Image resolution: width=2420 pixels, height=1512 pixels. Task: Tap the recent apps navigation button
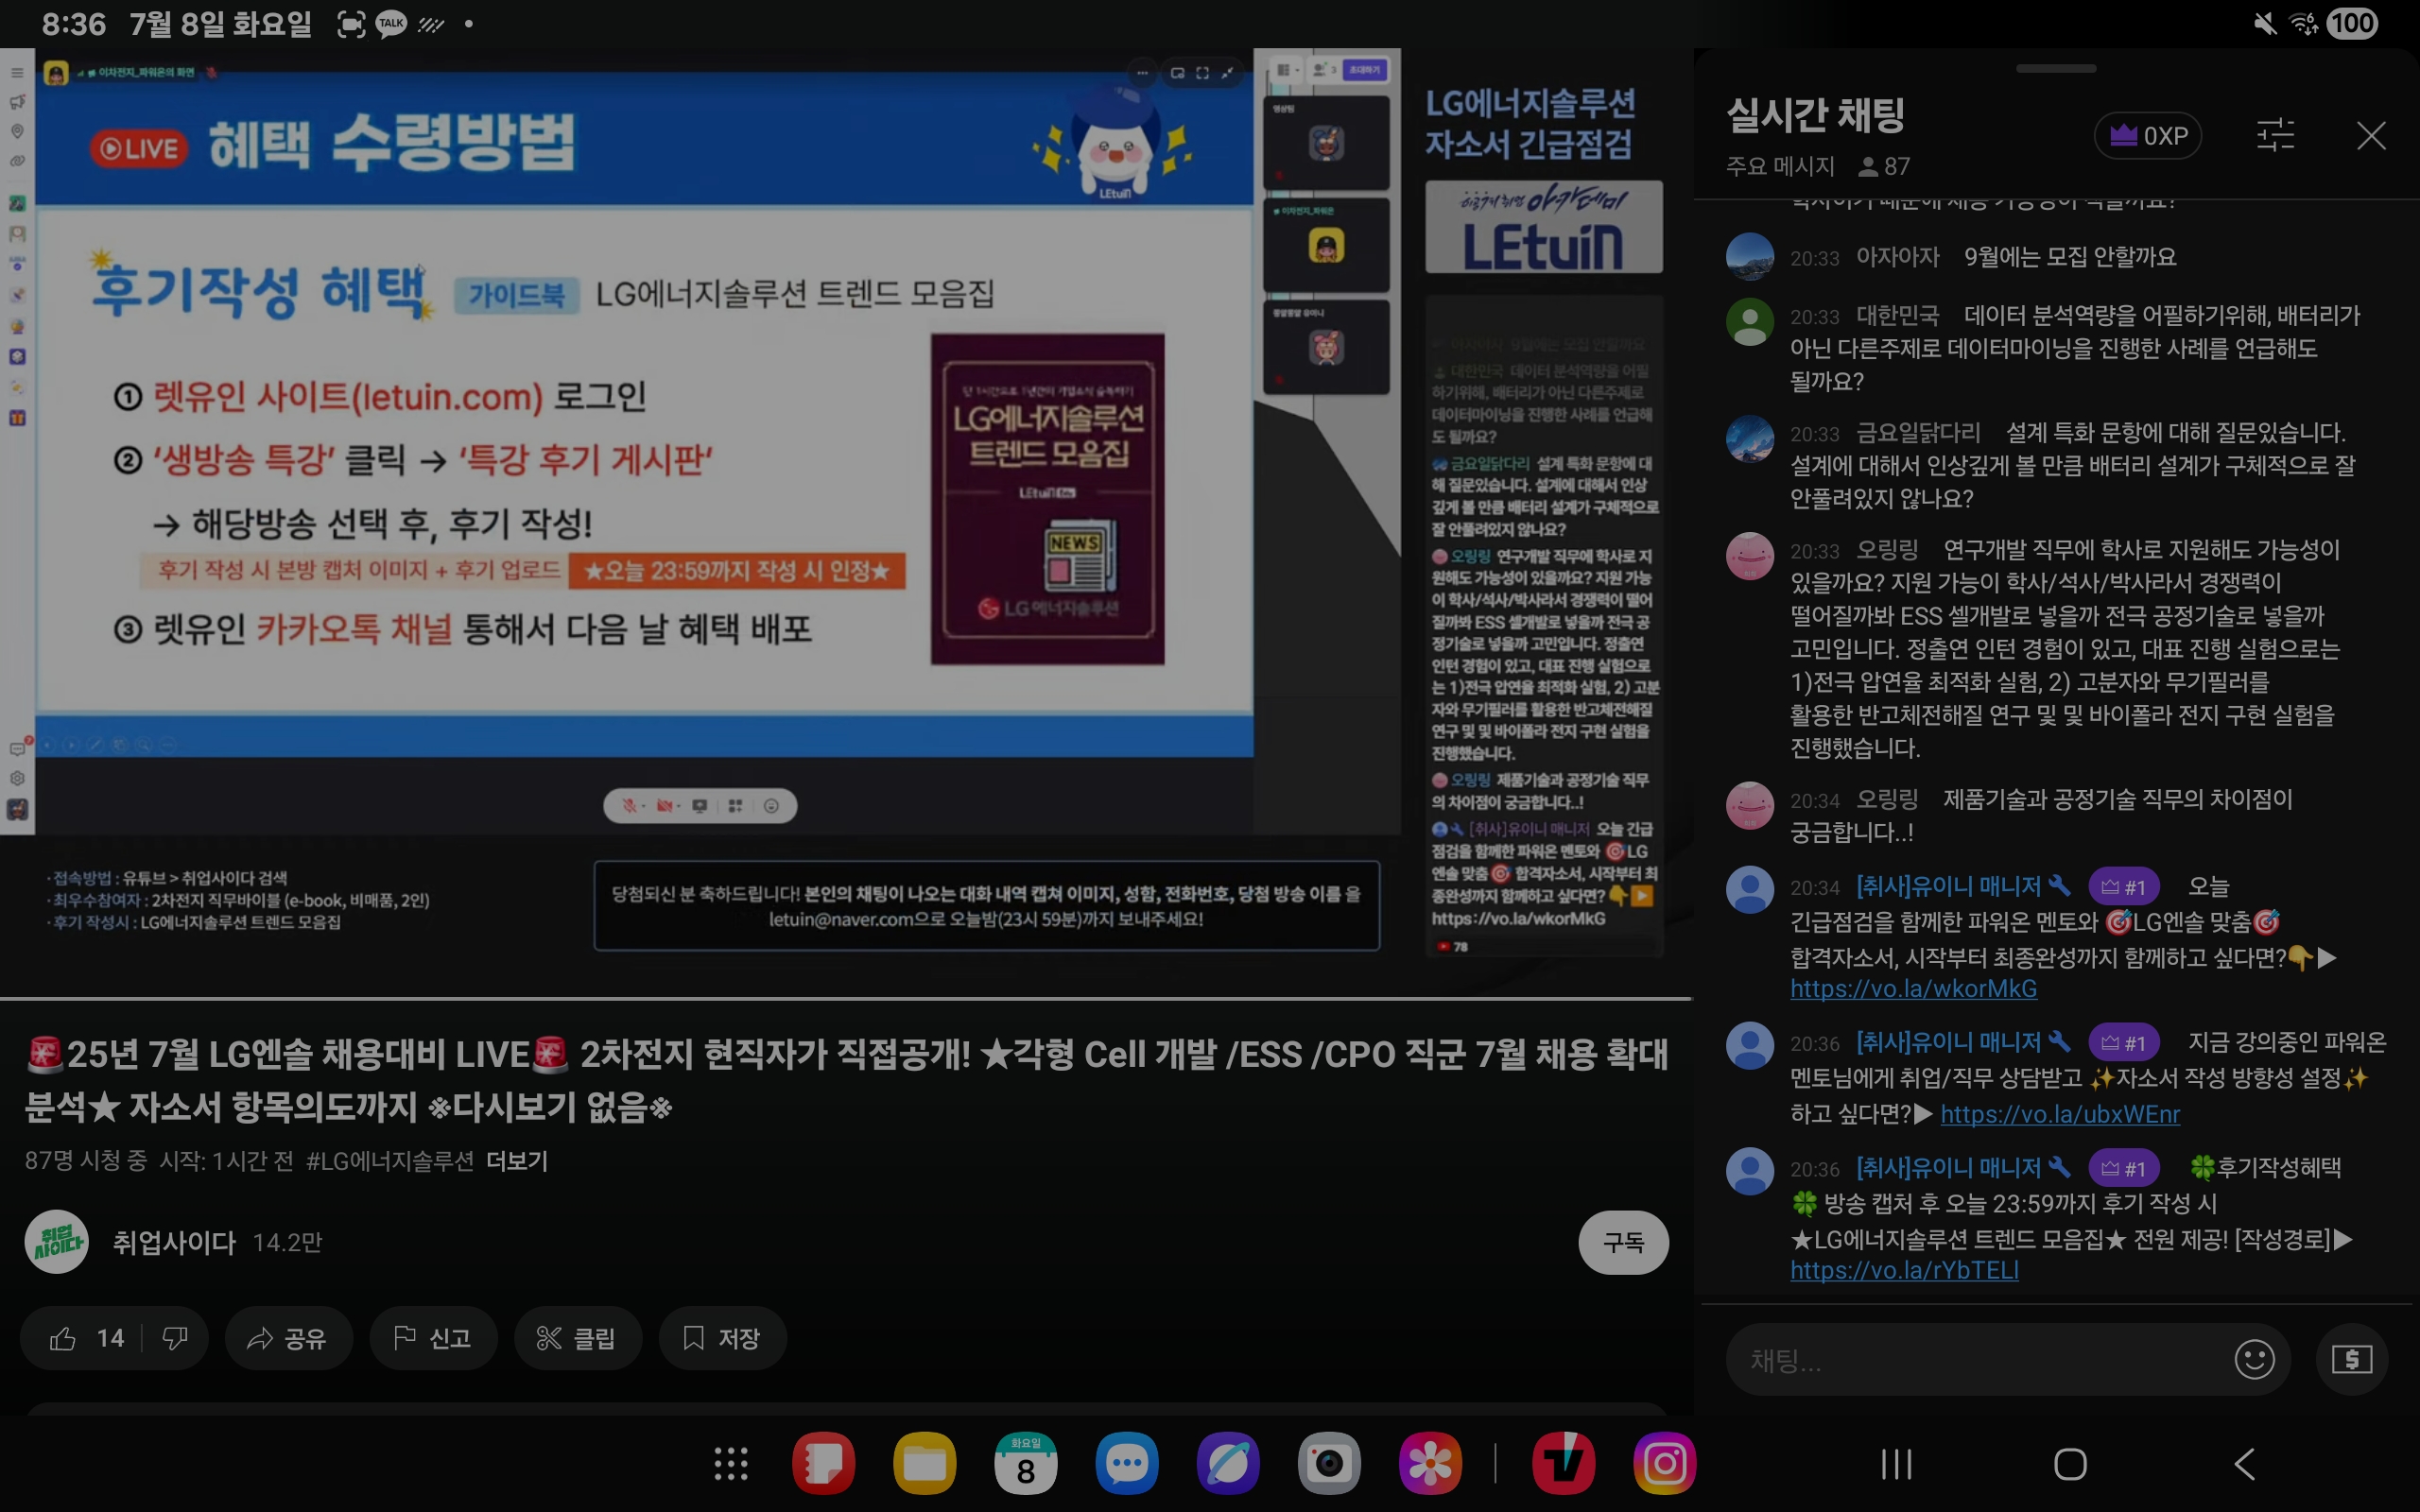tap(1896, 1464)
